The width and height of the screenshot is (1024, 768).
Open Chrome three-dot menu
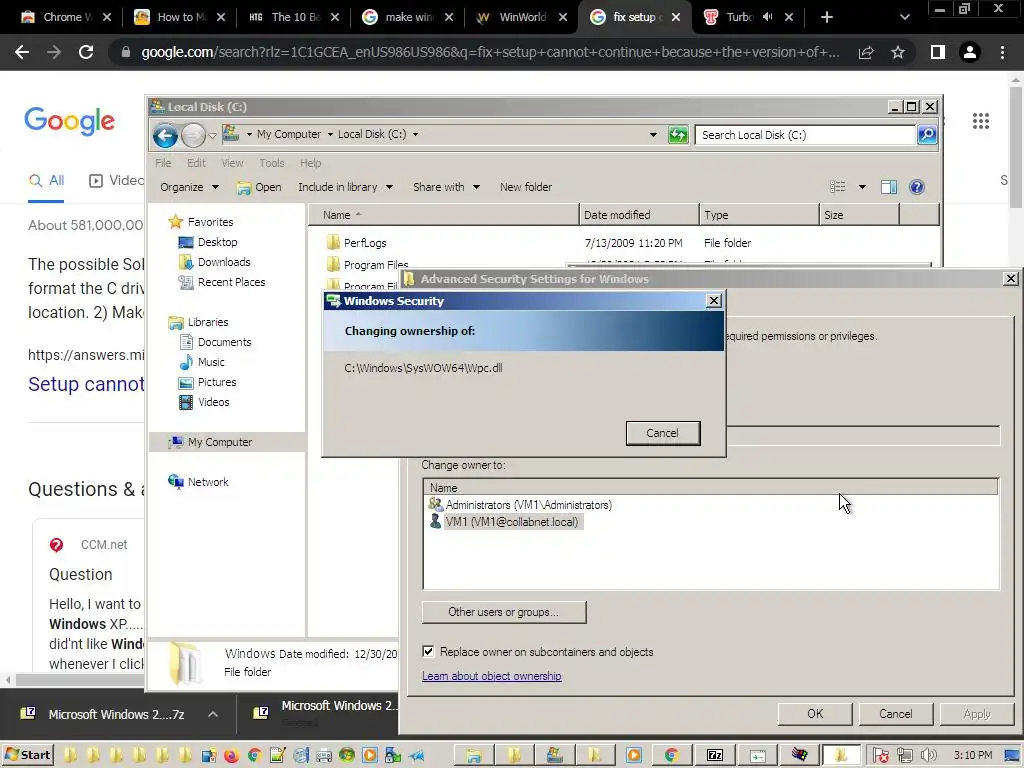pyautogui.click(x=1002, y=52)
